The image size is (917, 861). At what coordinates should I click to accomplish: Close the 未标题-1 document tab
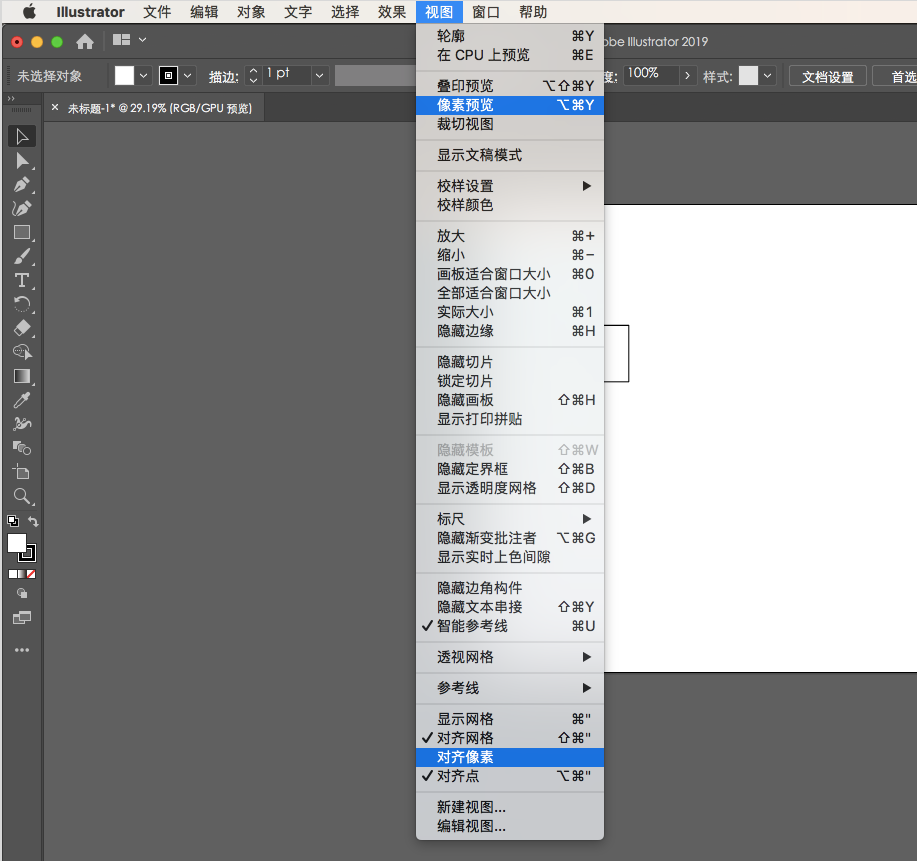[55, 108]
